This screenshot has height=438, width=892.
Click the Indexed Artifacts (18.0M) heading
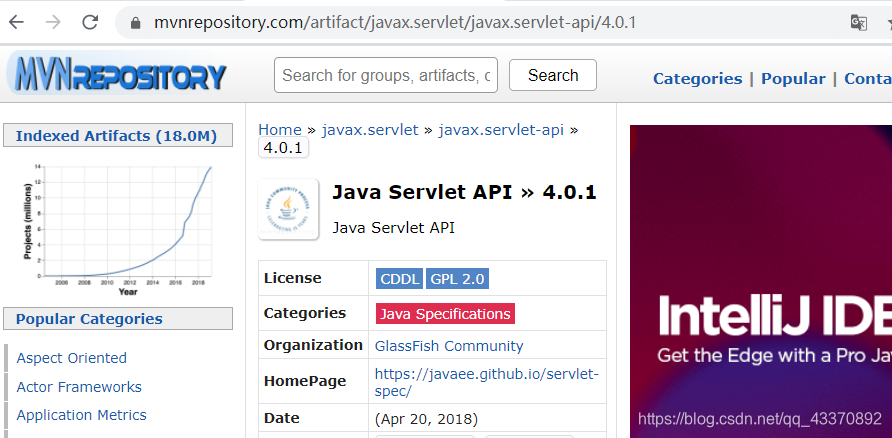pyautogui.click(x=117, y=136)
